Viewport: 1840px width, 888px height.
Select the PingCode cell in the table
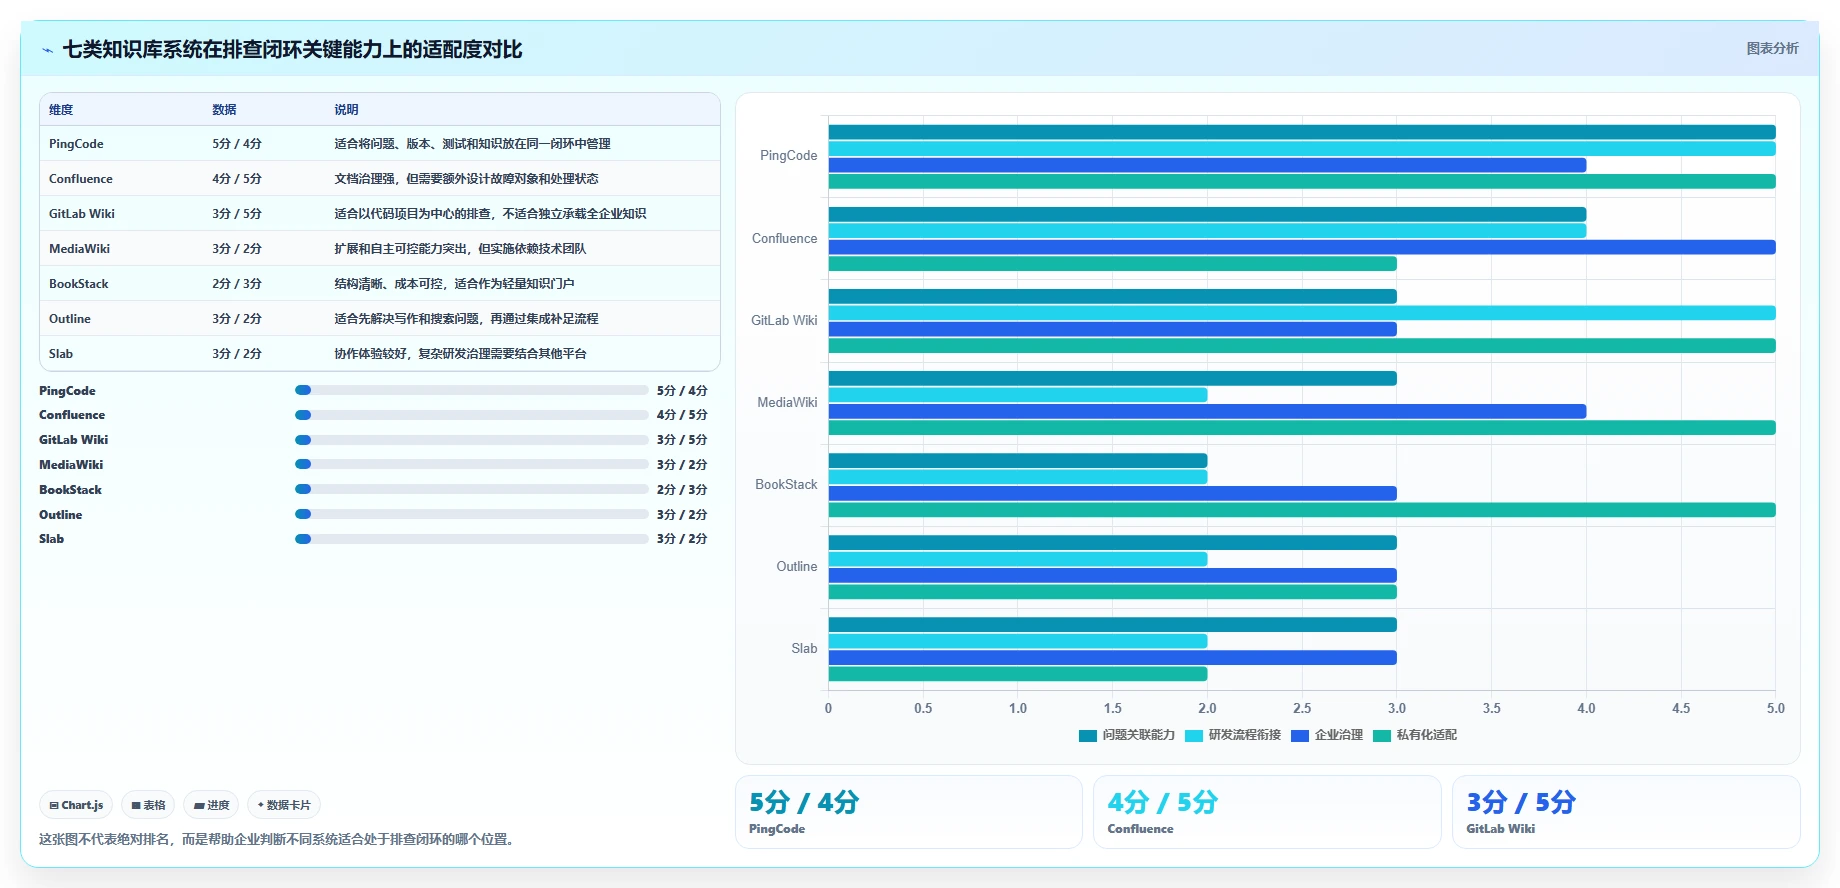click(x=76, y=144)
